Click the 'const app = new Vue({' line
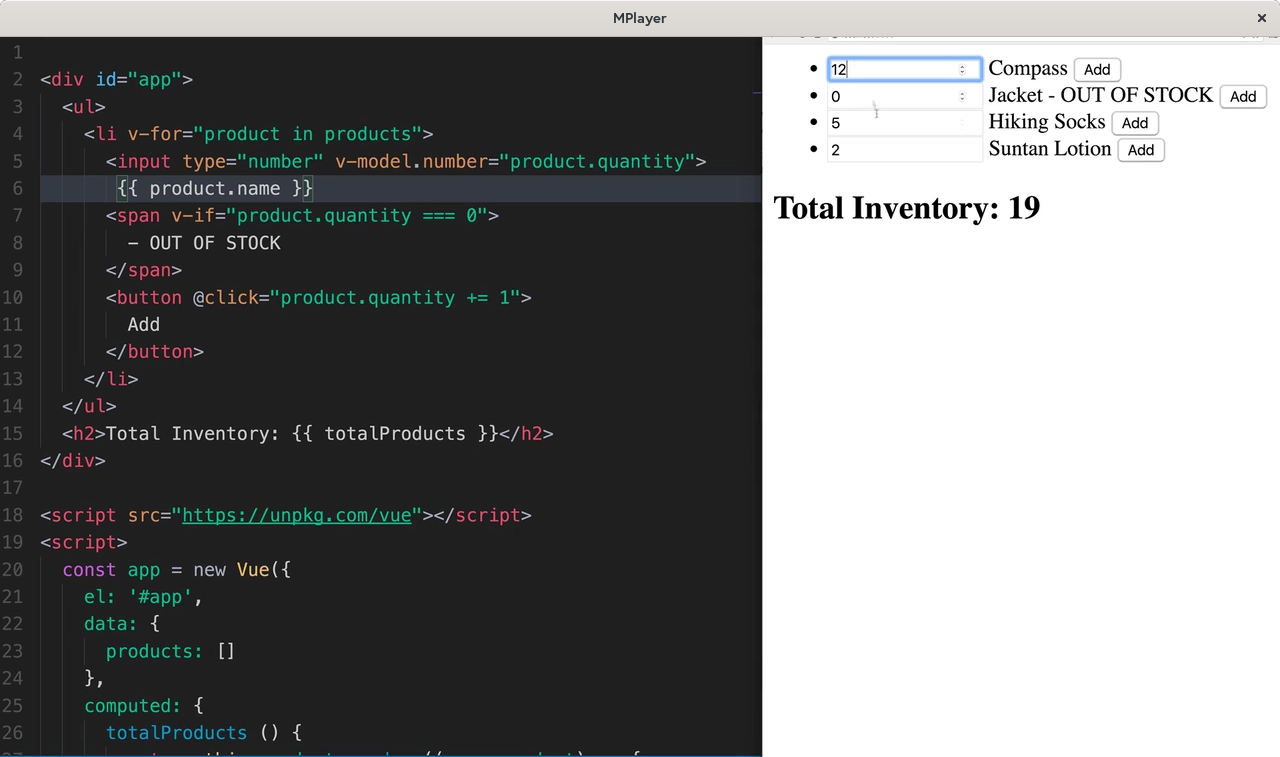Screen dimensions: 1280x757 pos(176,569)
